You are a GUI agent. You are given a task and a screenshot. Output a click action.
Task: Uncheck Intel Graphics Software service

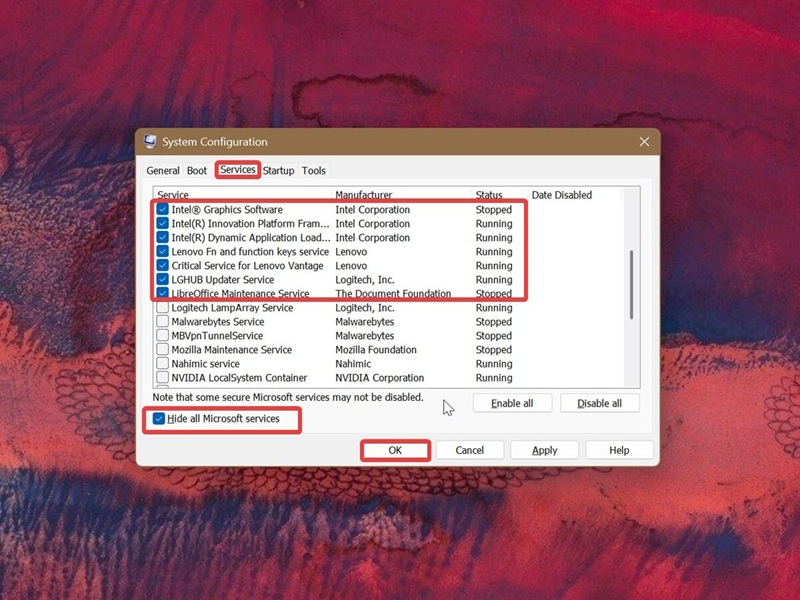(x=162, y=209)
